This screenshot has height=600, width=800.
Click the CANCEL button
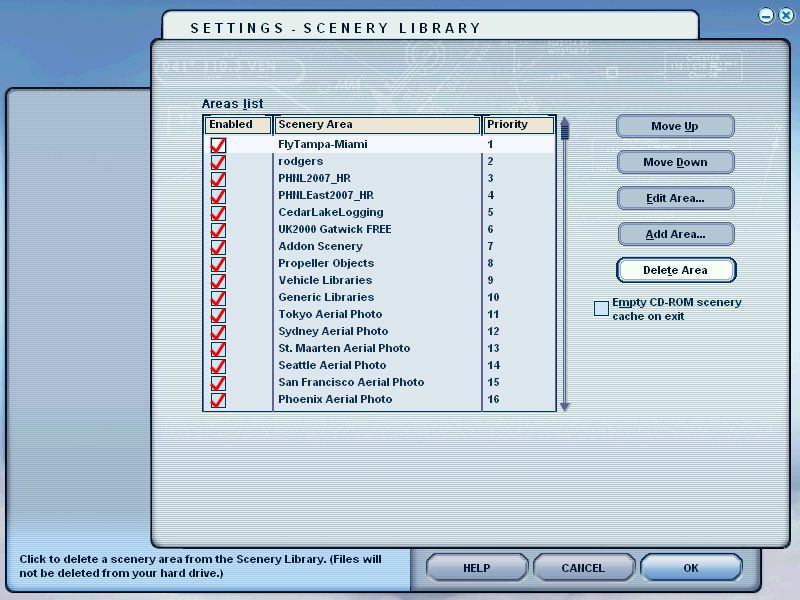[x=583, y=568]
